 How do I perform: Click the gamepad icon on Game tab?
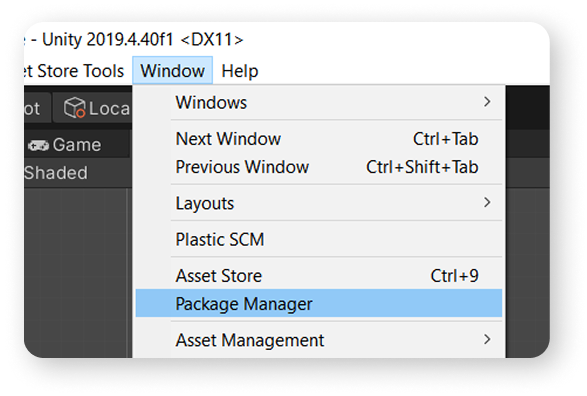[38, 145]
